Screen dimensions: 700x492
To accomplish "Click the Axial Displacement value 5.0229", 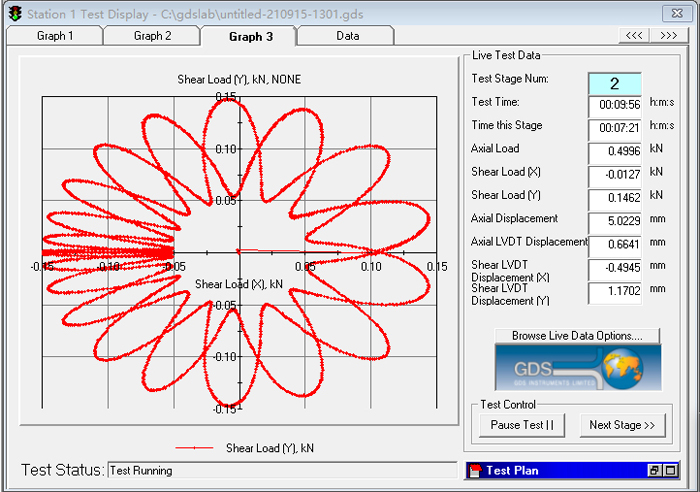I will [615, 222].
